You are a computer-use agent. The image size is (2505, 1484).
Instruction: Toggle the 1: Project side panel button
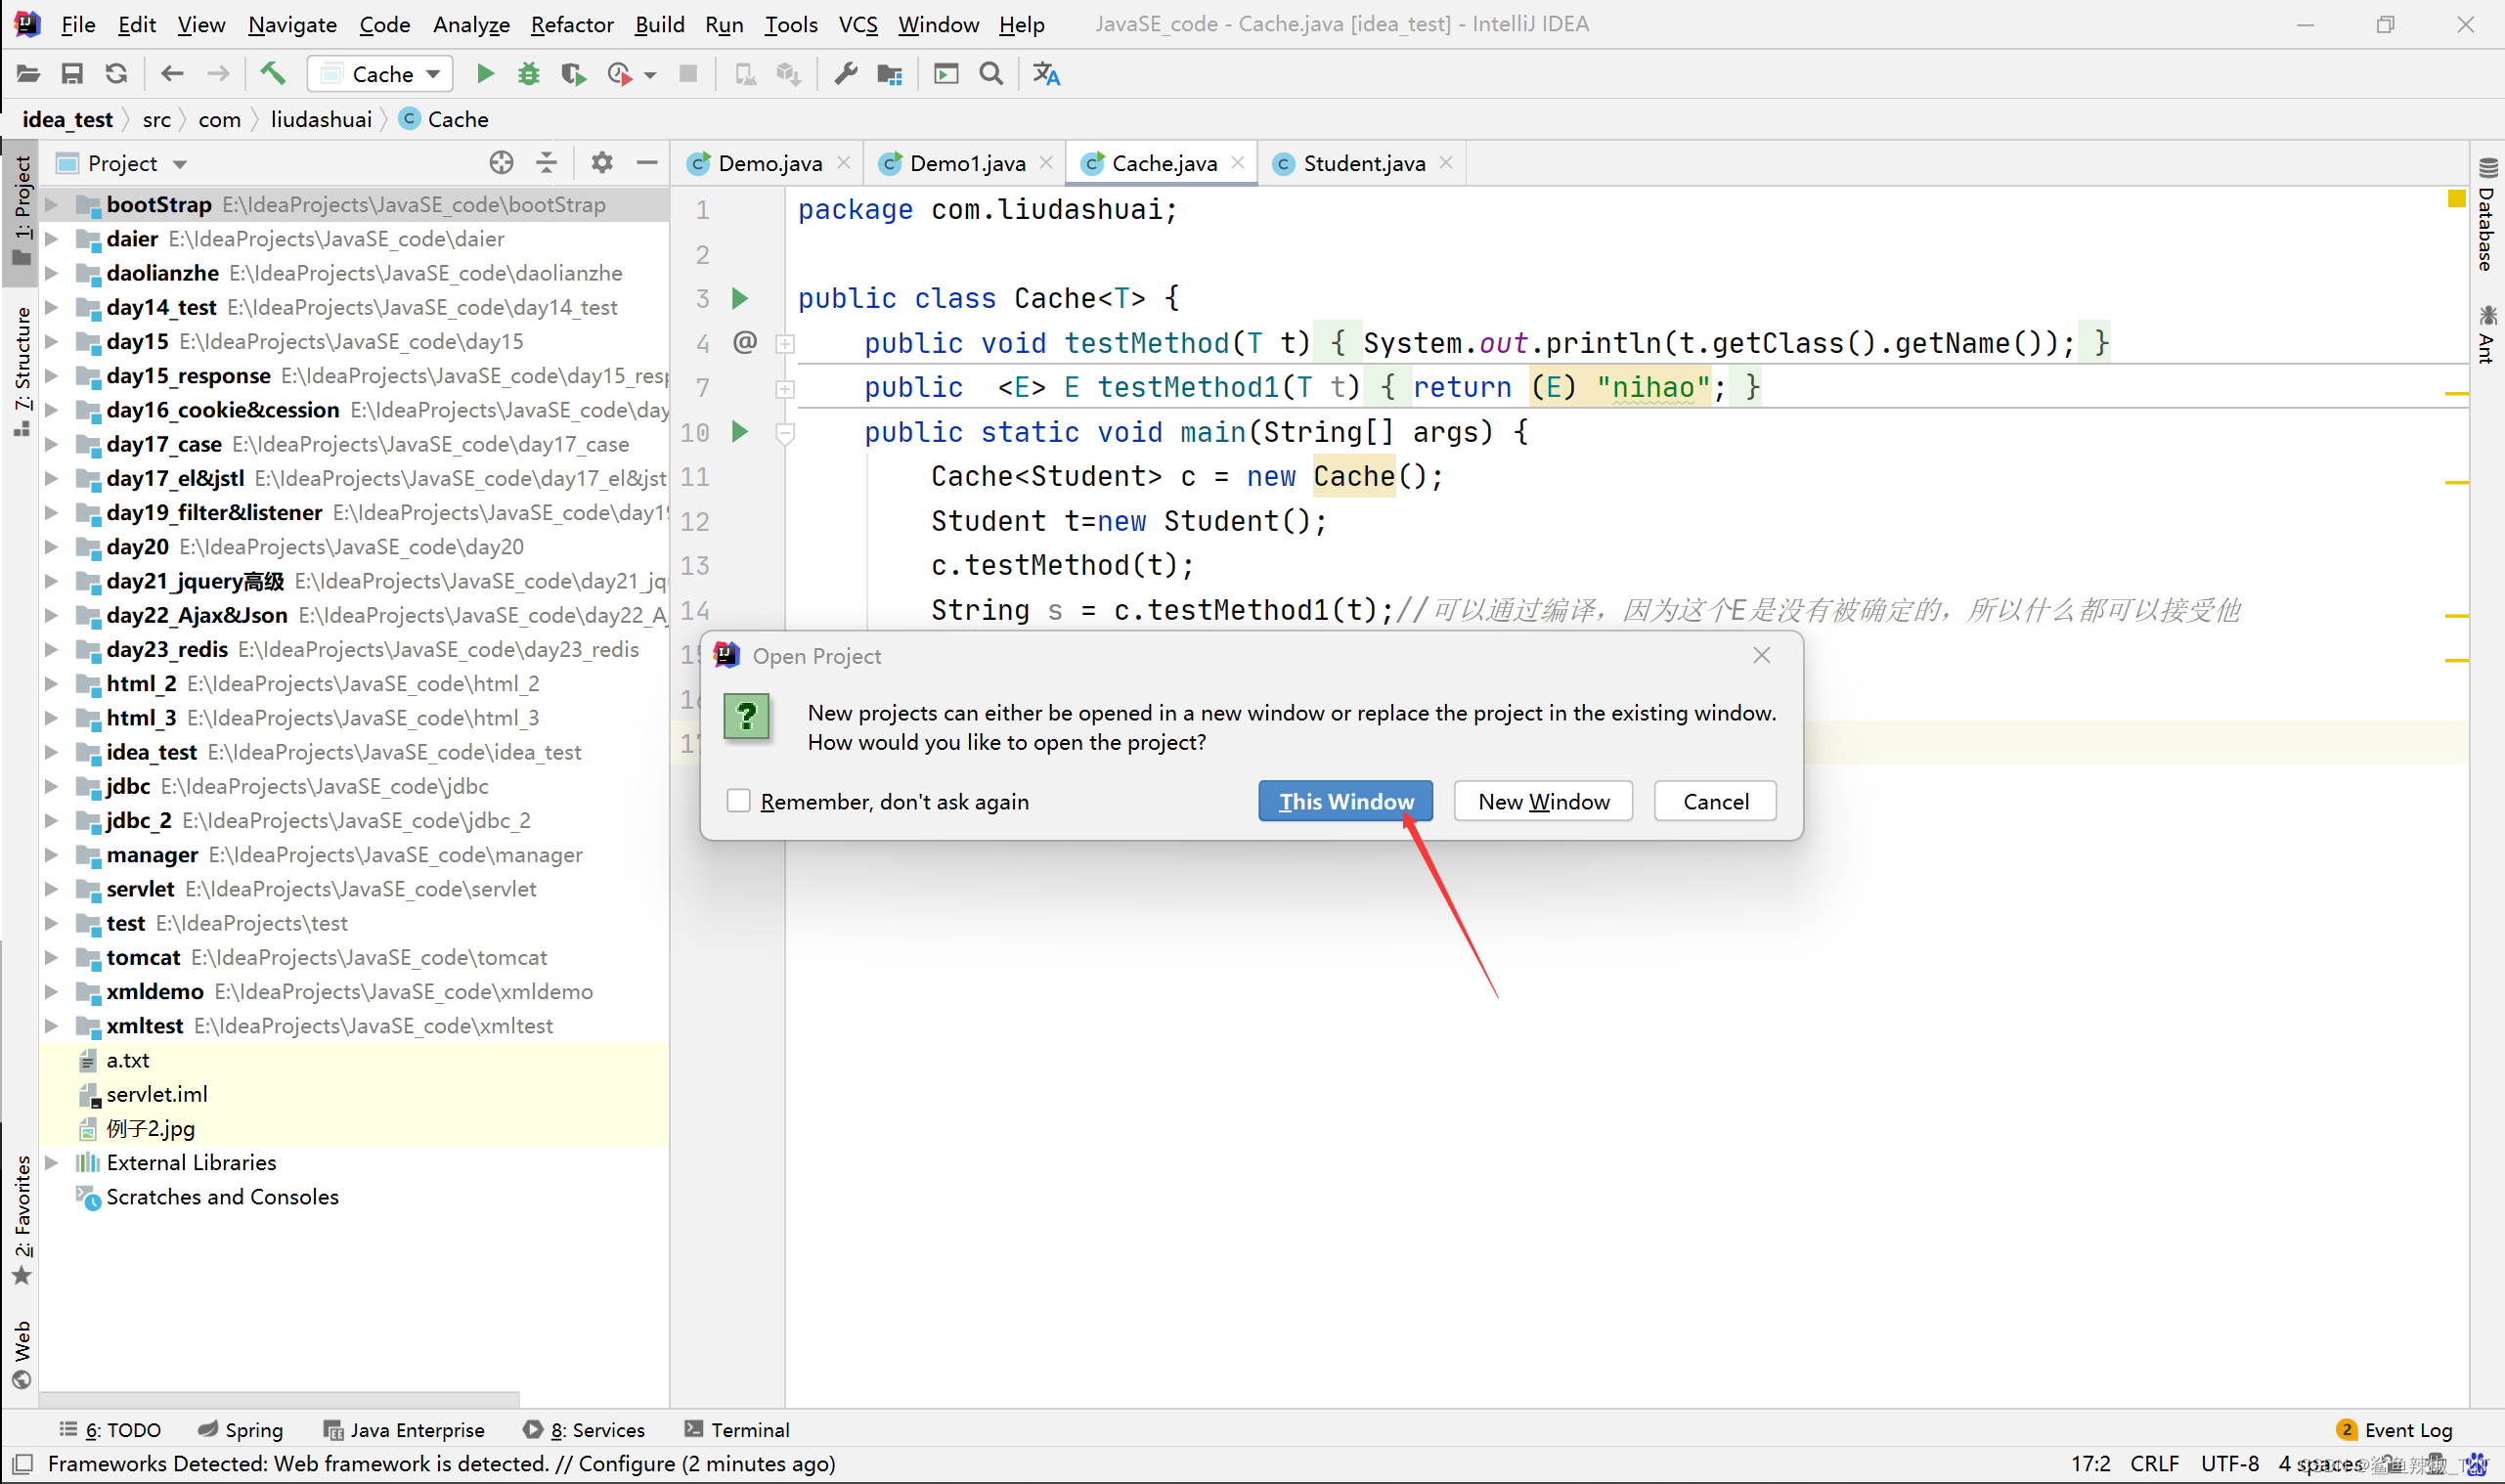(22, 211)
